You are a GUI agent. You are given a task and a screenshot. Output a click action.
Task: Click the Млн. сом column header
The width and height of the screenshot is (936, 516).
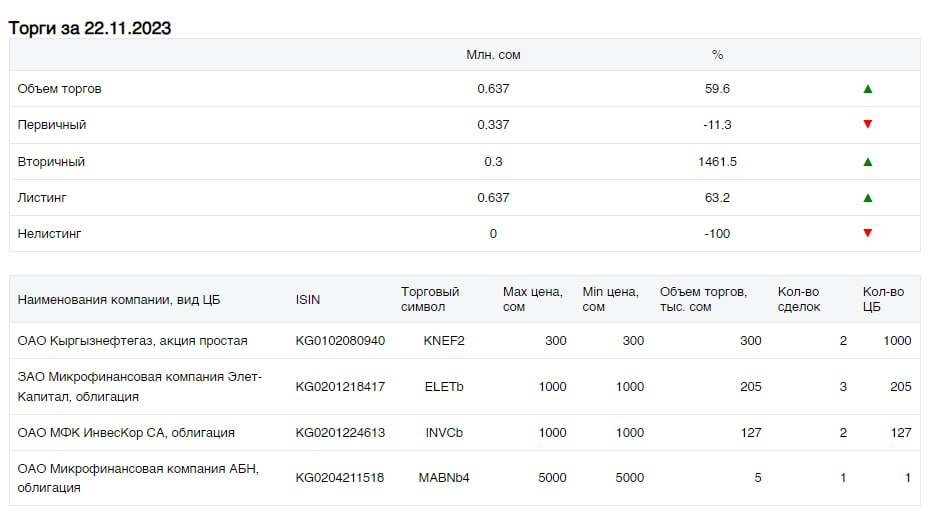pyautogui.click(x=493, y=55)
